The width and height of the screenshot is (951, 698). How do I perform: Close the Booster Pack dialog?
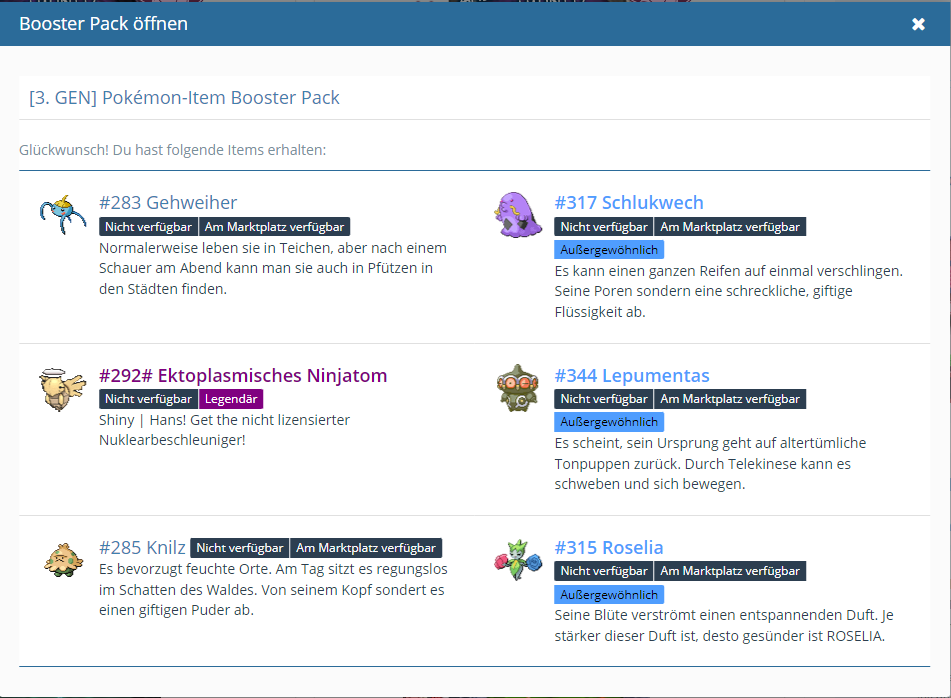point(918,24)
